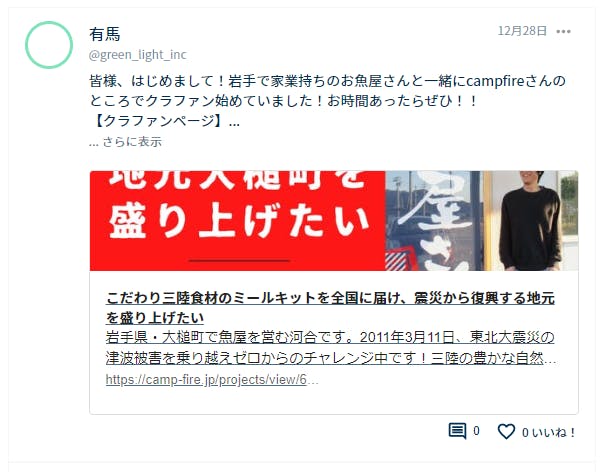Click the second description line 津波被害を乗り越え
This screenshot has height=472, width=606.
(331, 358)
